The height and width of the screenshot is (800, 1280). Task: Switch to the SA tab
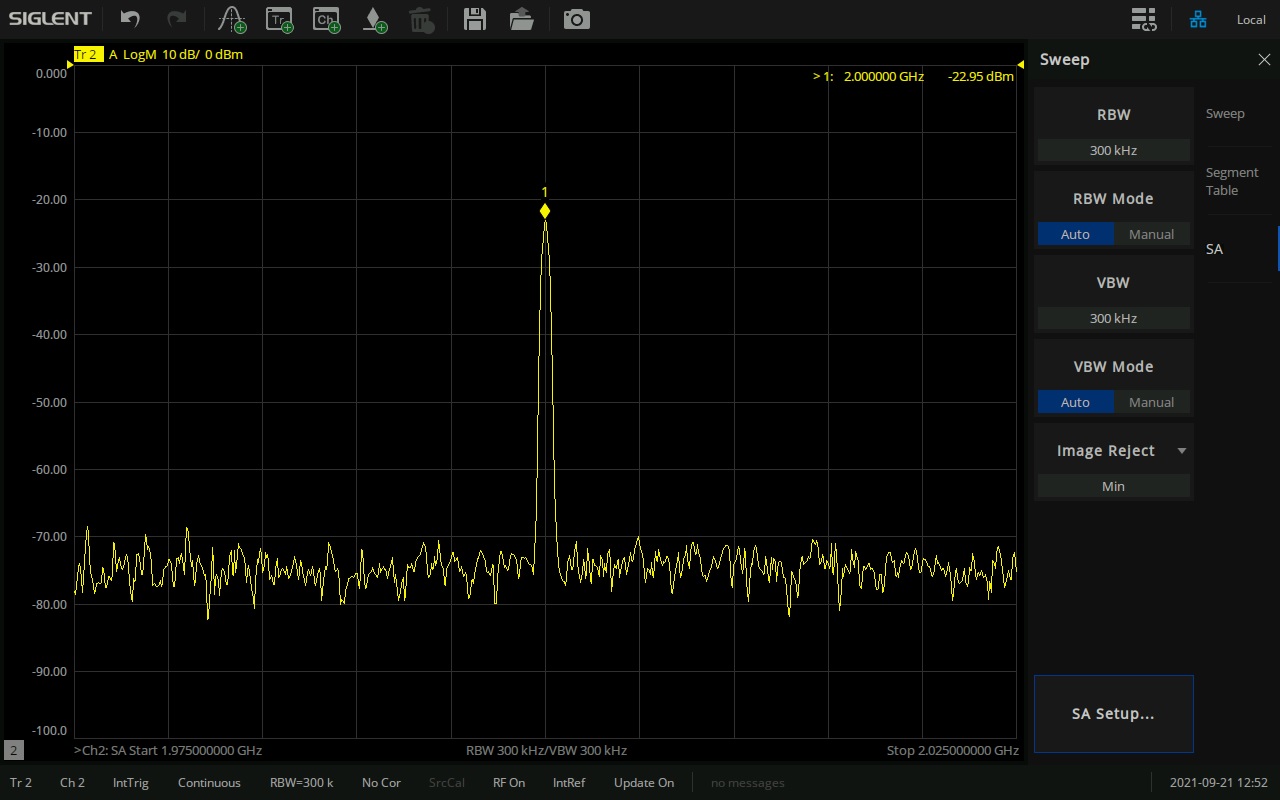1214,249
